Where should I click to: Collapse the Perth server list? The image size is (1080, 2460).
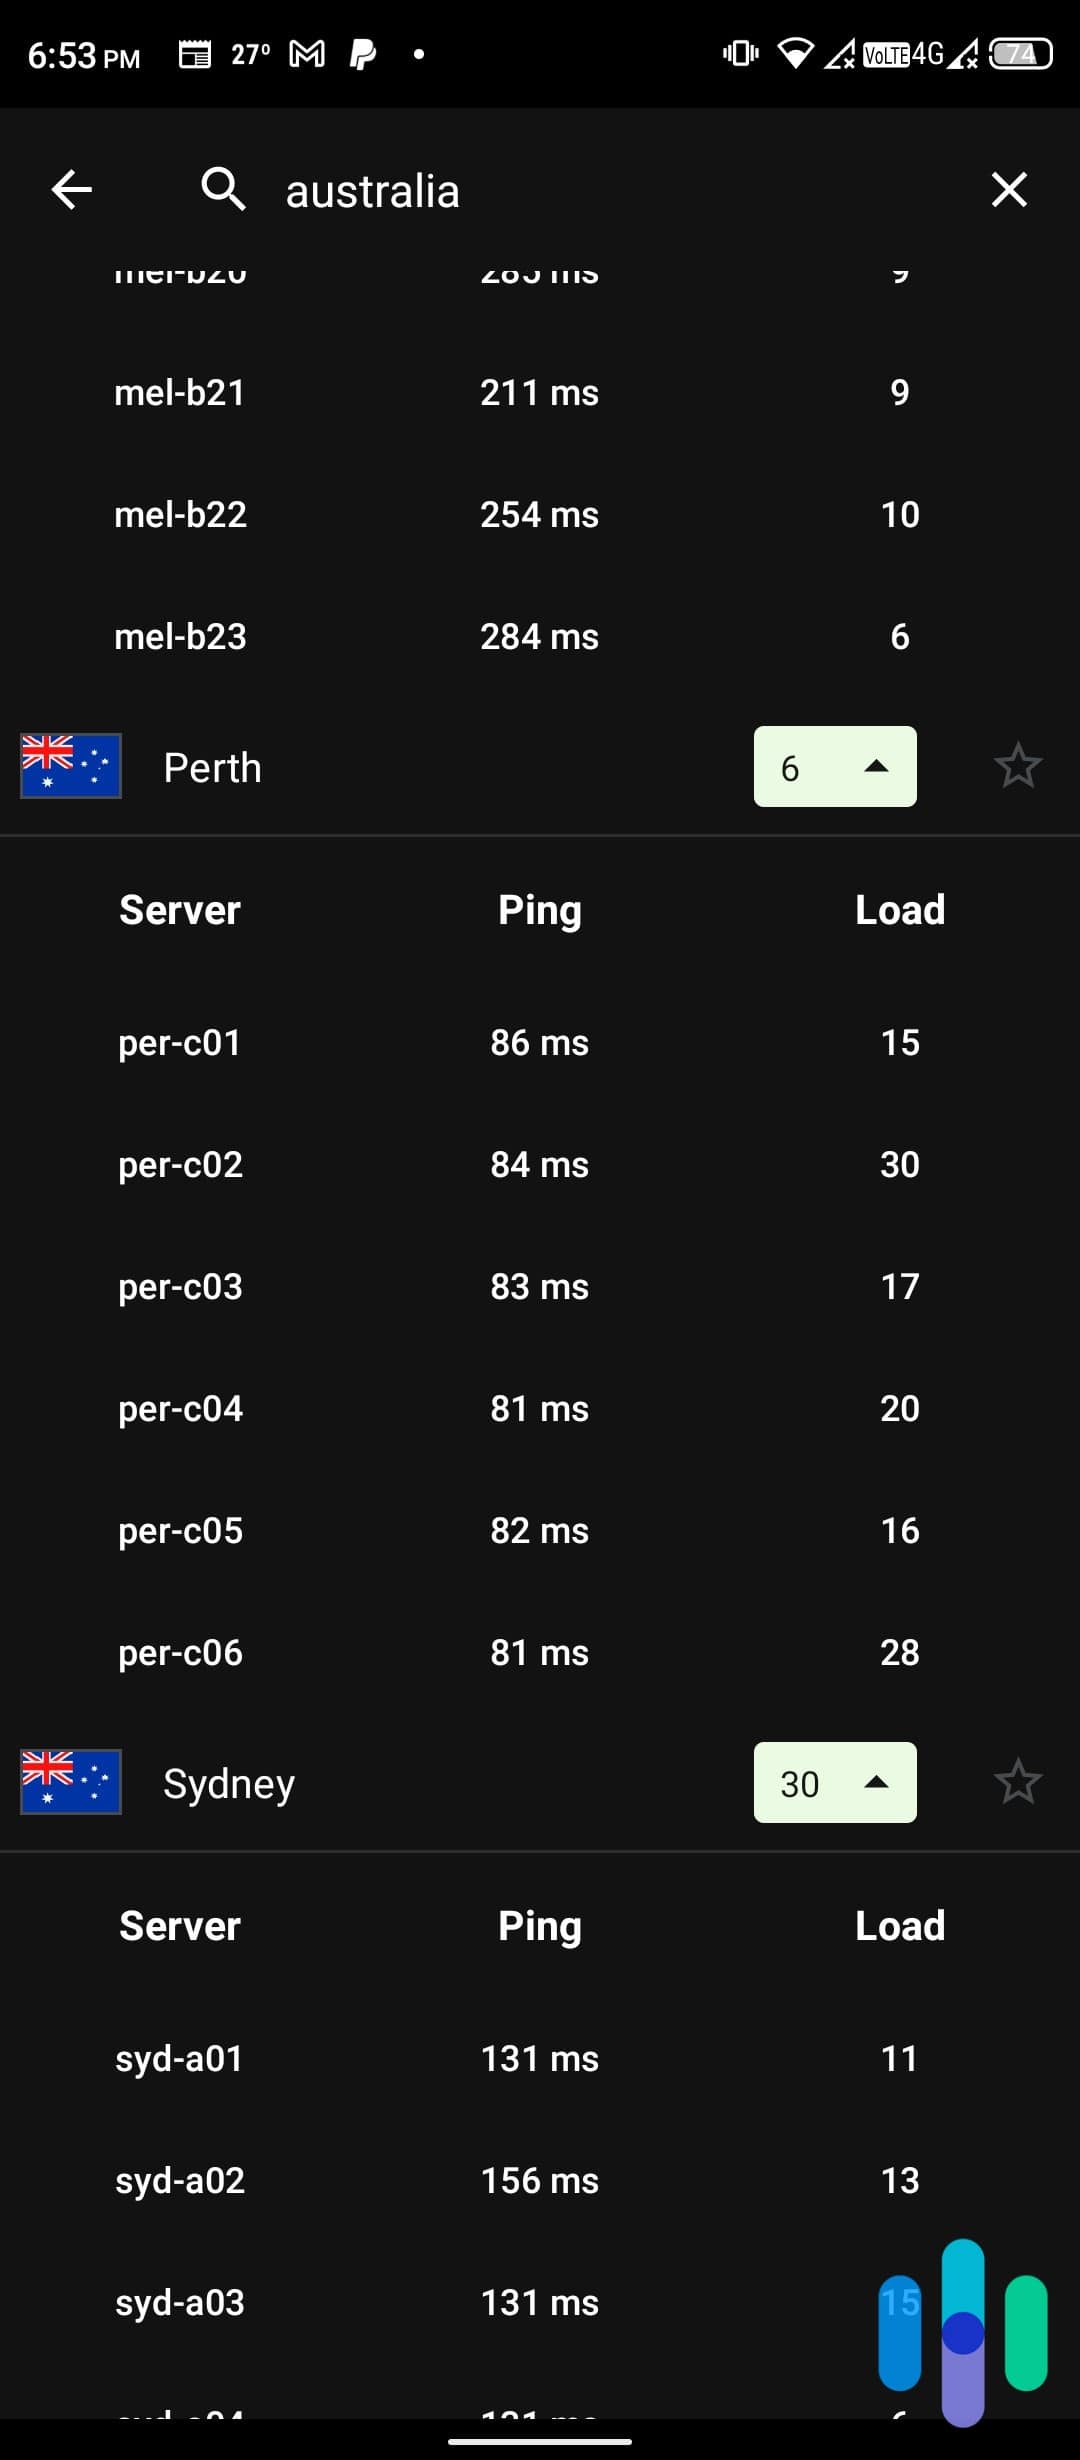[835, 767]
